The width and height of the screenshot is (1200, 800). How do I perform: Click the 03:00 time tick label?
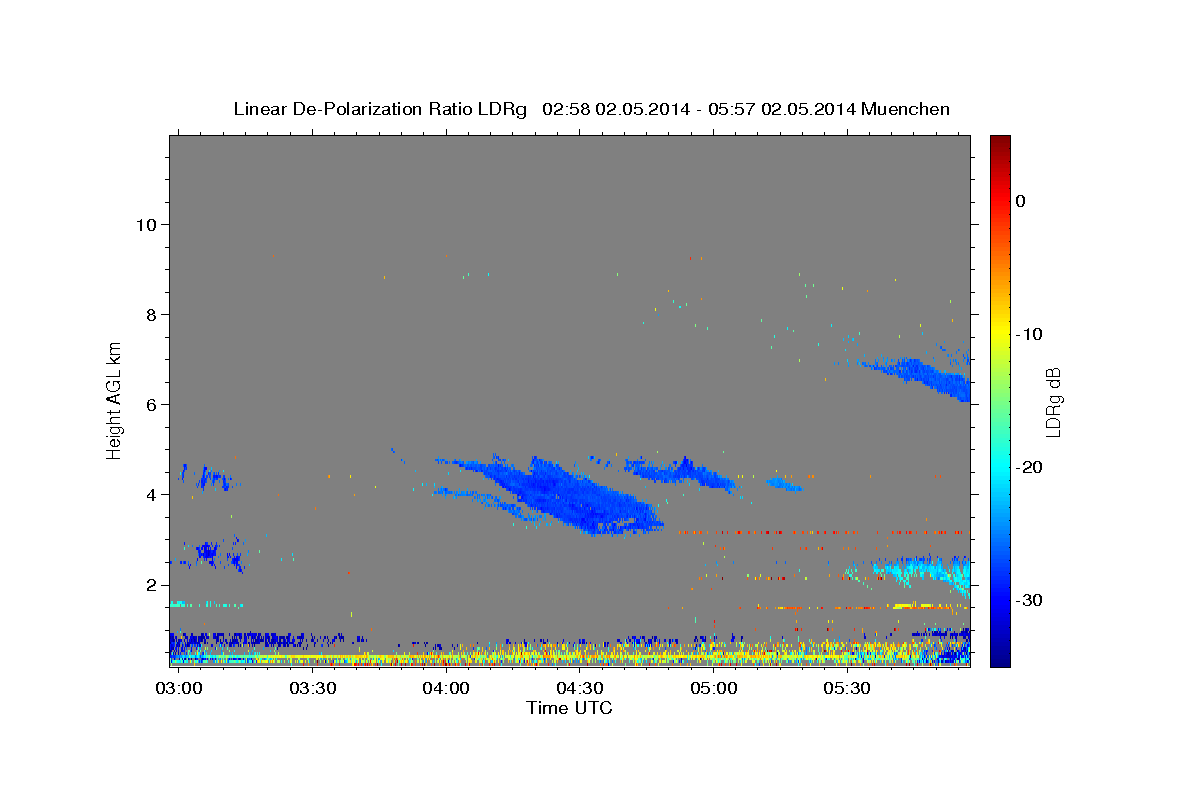[179, 689]
